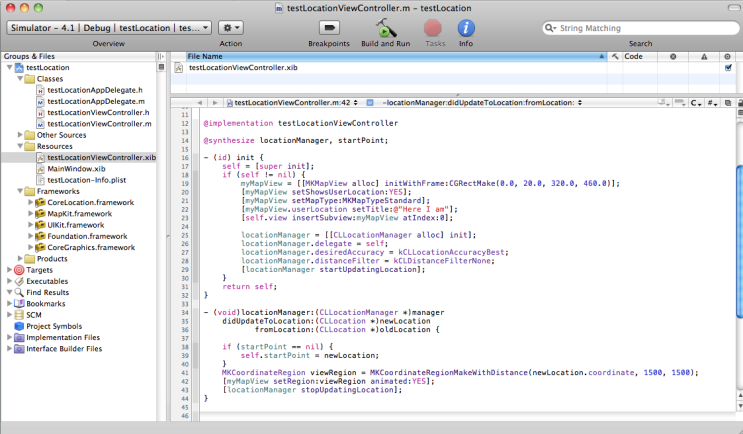Click the breakpoints popup icon in navigation bar
Screen dimensions: 743x434
(680, 103)
